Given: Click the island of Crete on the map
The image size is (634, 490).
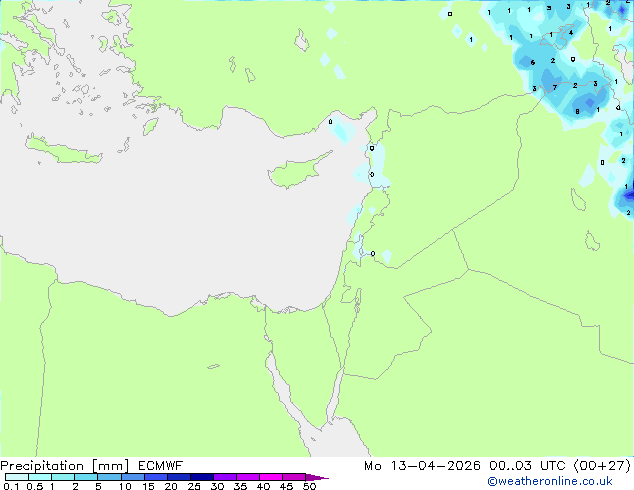Looking at the screenshot, I should tap(63, 150).
